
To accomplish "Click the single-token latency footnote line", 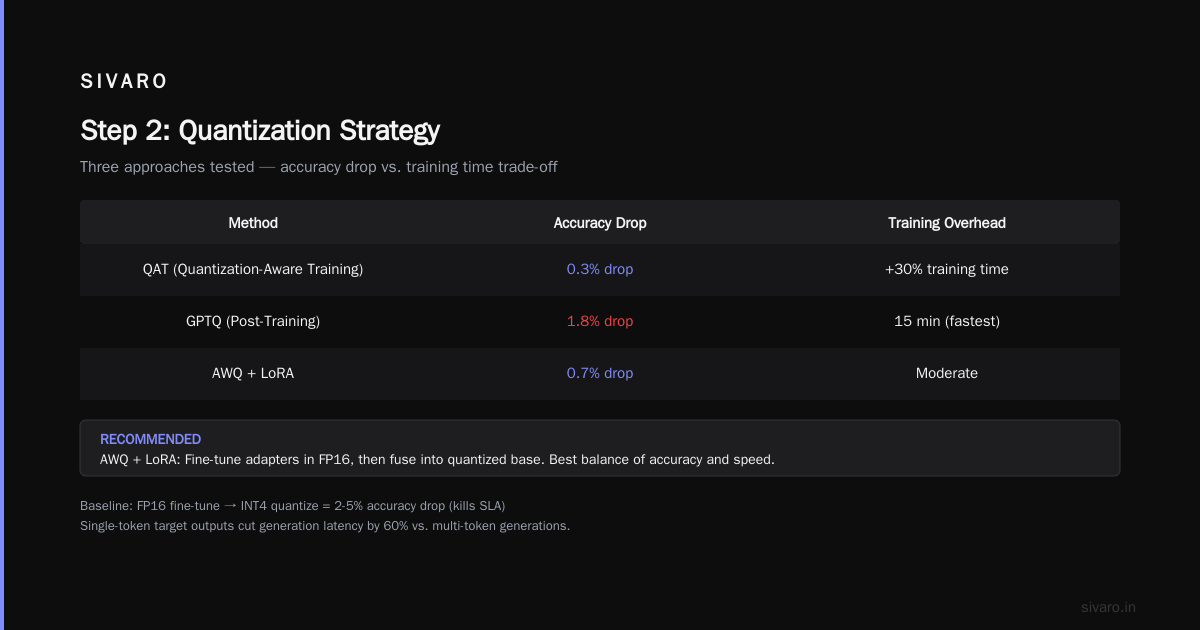I will click(325, 526).
